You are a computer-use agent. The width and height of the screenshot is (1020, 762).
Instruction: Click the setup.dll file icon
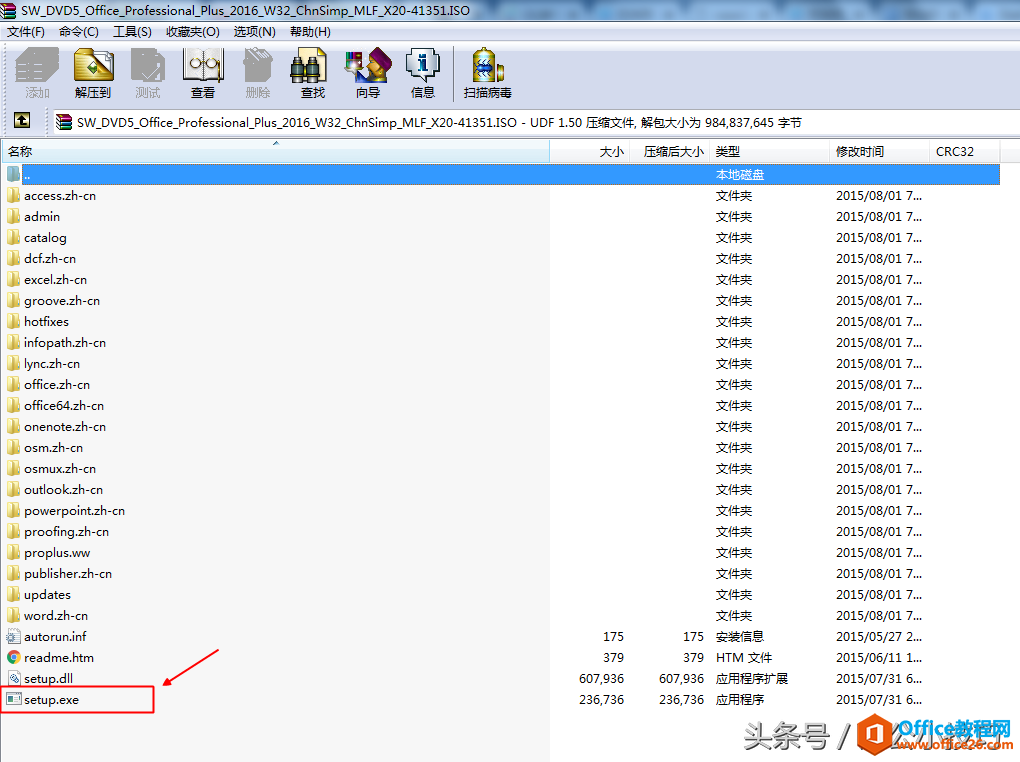click(x=15, y=678)
